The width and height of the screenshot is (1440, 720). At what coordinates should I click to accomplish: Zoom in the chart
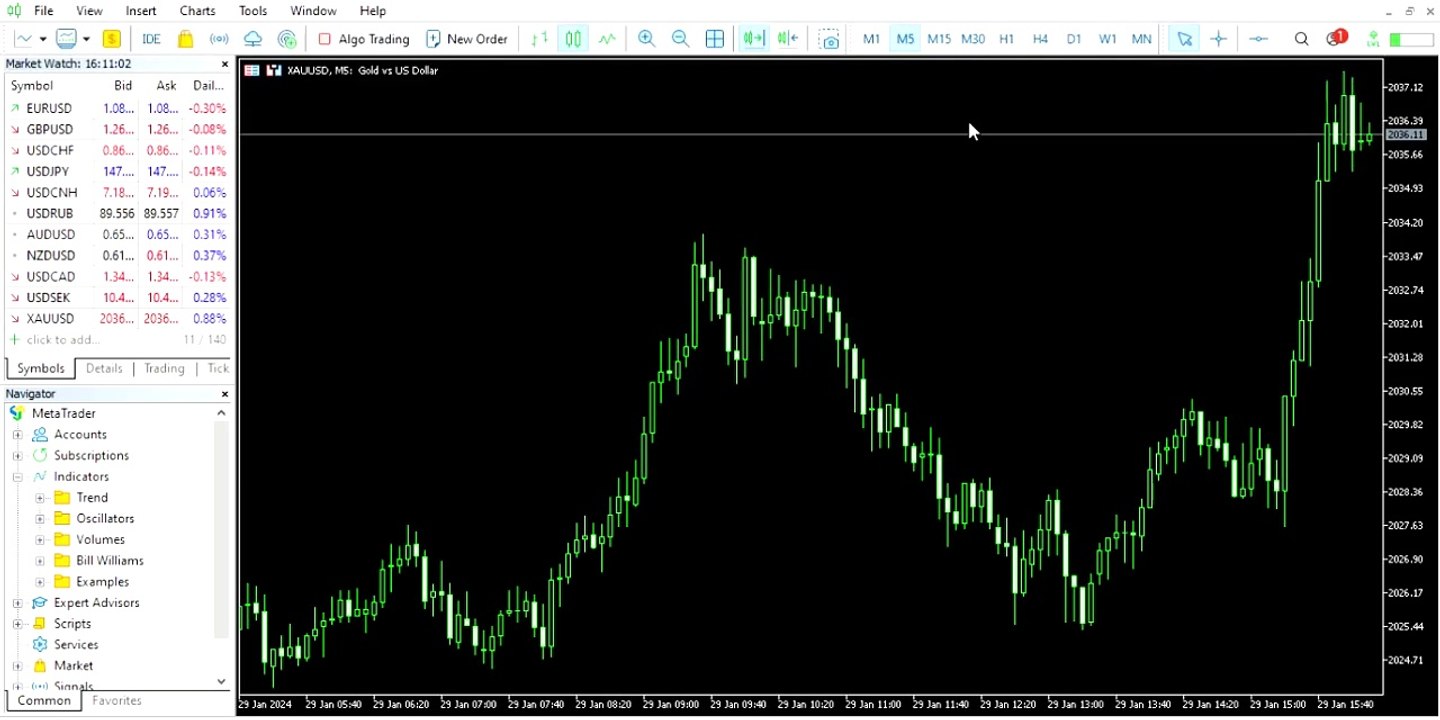tap(647, 39)
